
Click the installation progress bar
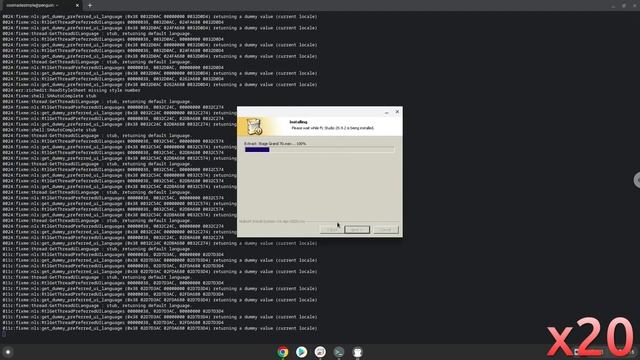point(320,150)
